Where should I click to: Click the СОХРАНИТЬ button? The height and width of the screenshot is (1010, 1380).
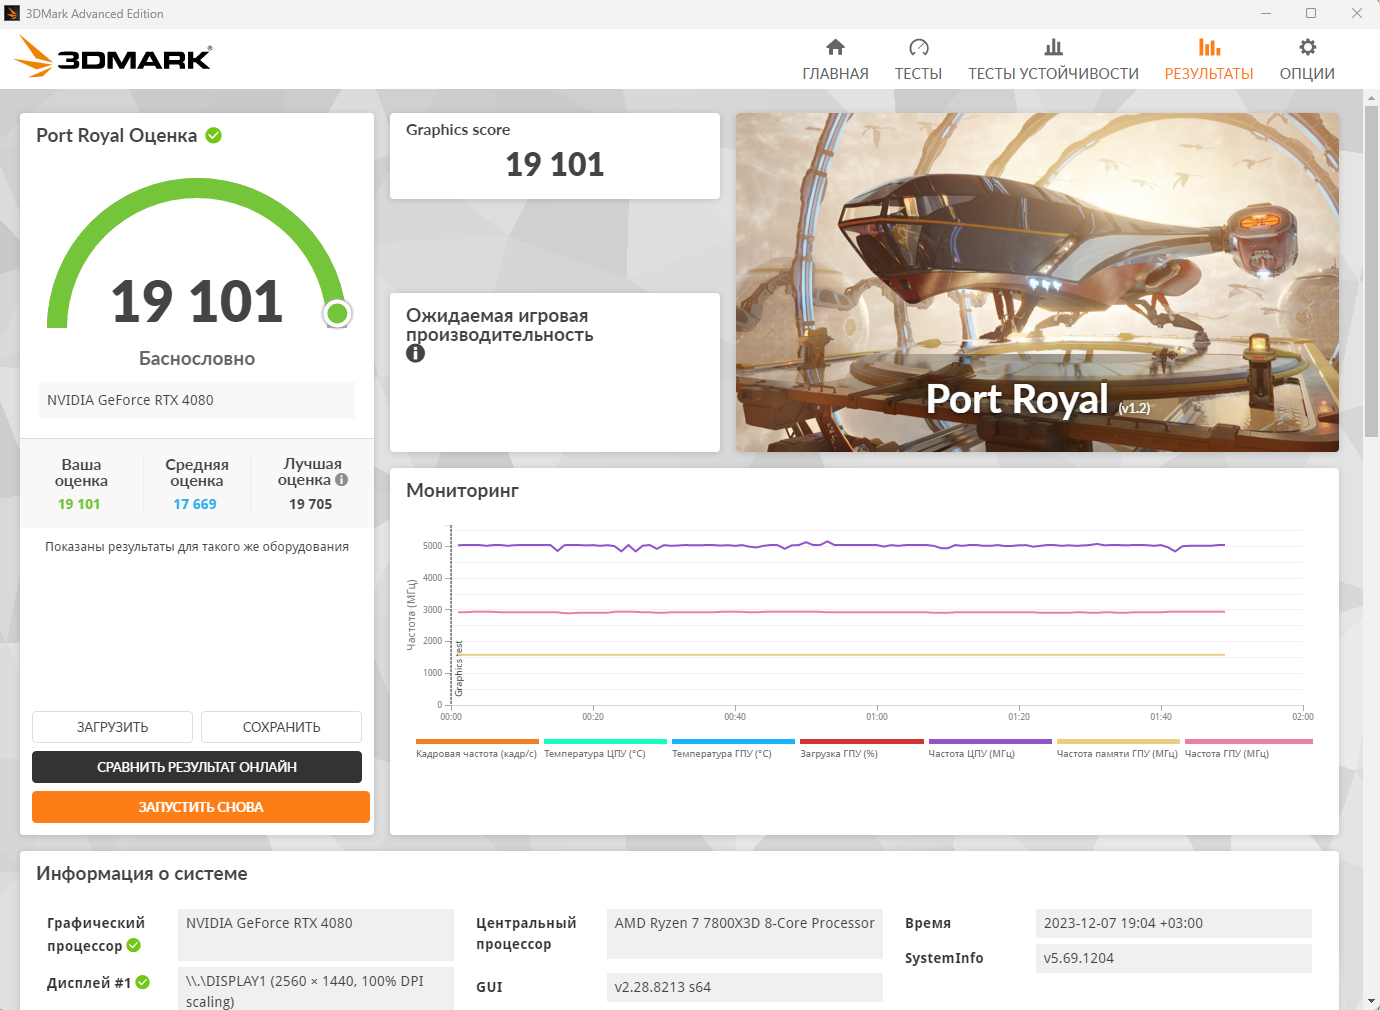point(281,727)
